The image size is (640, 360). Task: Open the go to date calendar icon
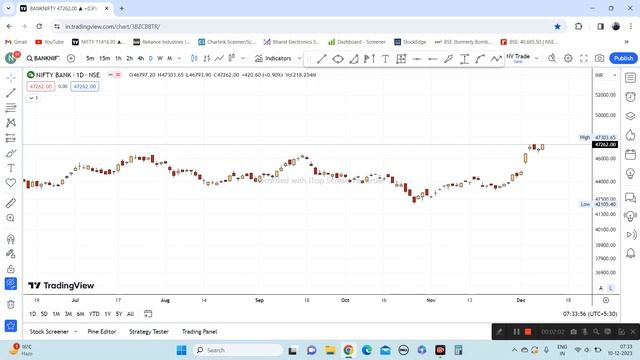[148, 313]
